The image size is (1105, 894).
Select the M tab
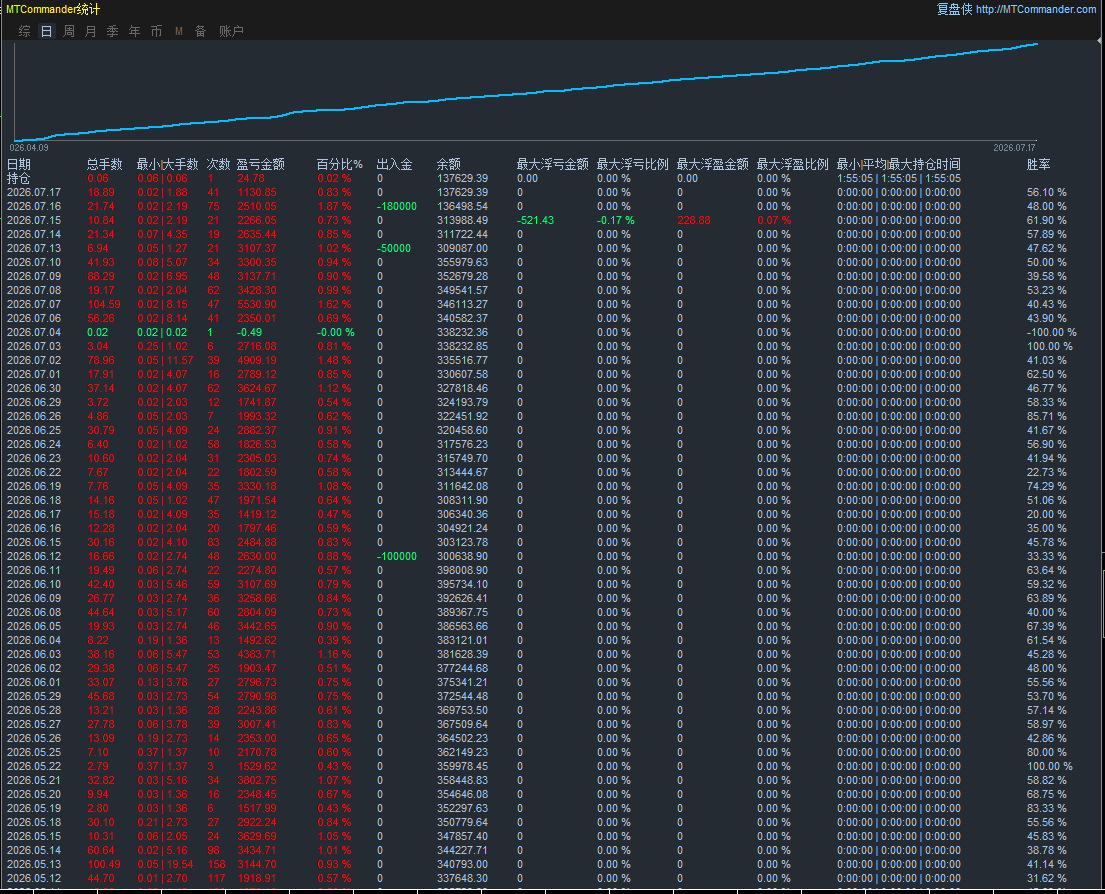[179, 31]
